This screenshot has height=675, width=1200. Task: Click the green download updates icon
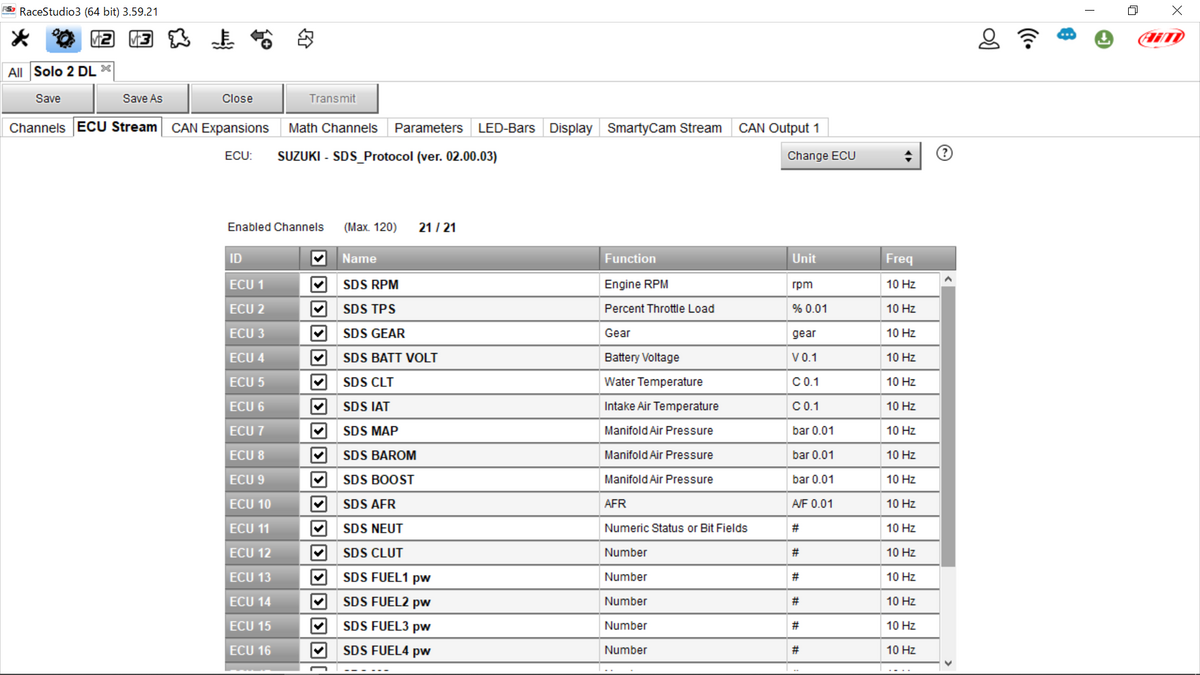[1104, 40]
